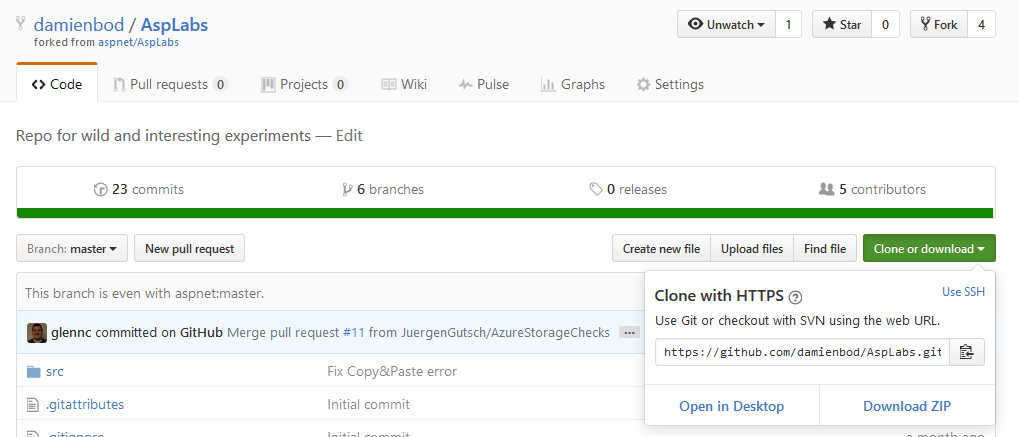
Task: Open the damienbod user profile link
Action: [78, 25]
